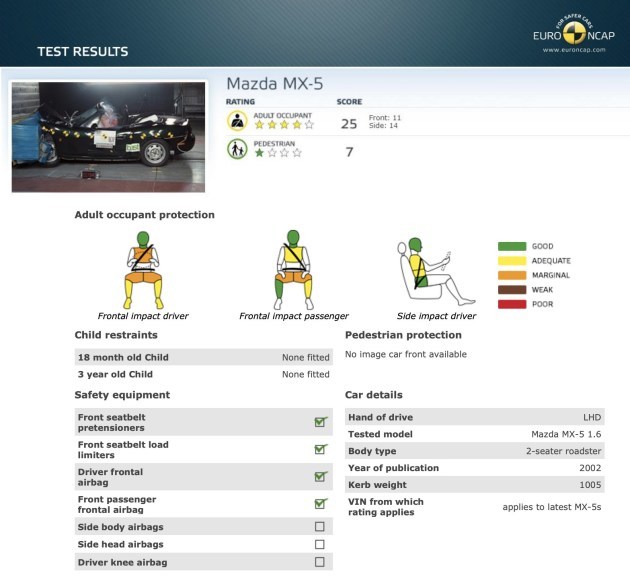This screenshot has height=578, width=630.
Task: Click the 'Adult occupant protection' heading
Action: pos(145,215)
